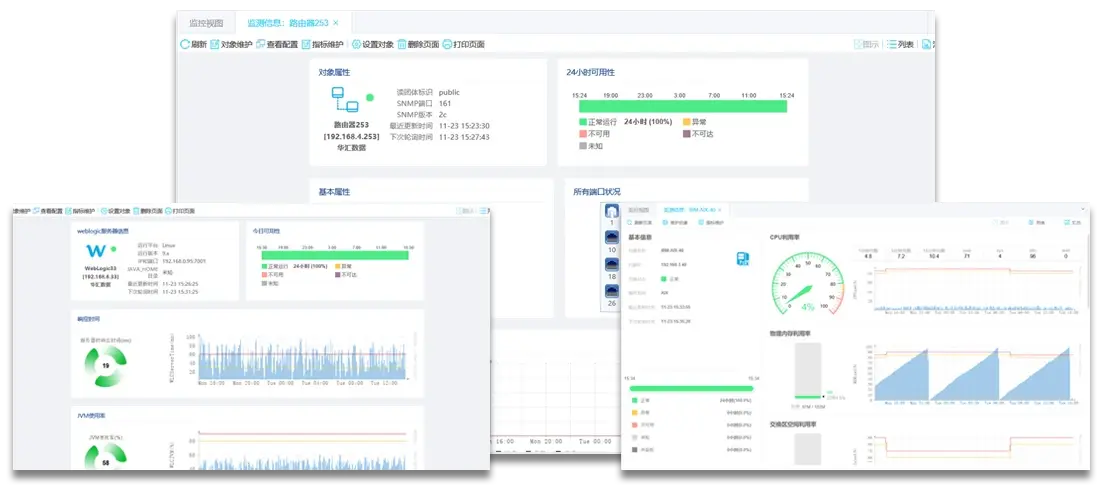This screenshot has height=486, width=1105.
Task: Click 正常运行 legend swatch in router window
Action: pos(583,121)
